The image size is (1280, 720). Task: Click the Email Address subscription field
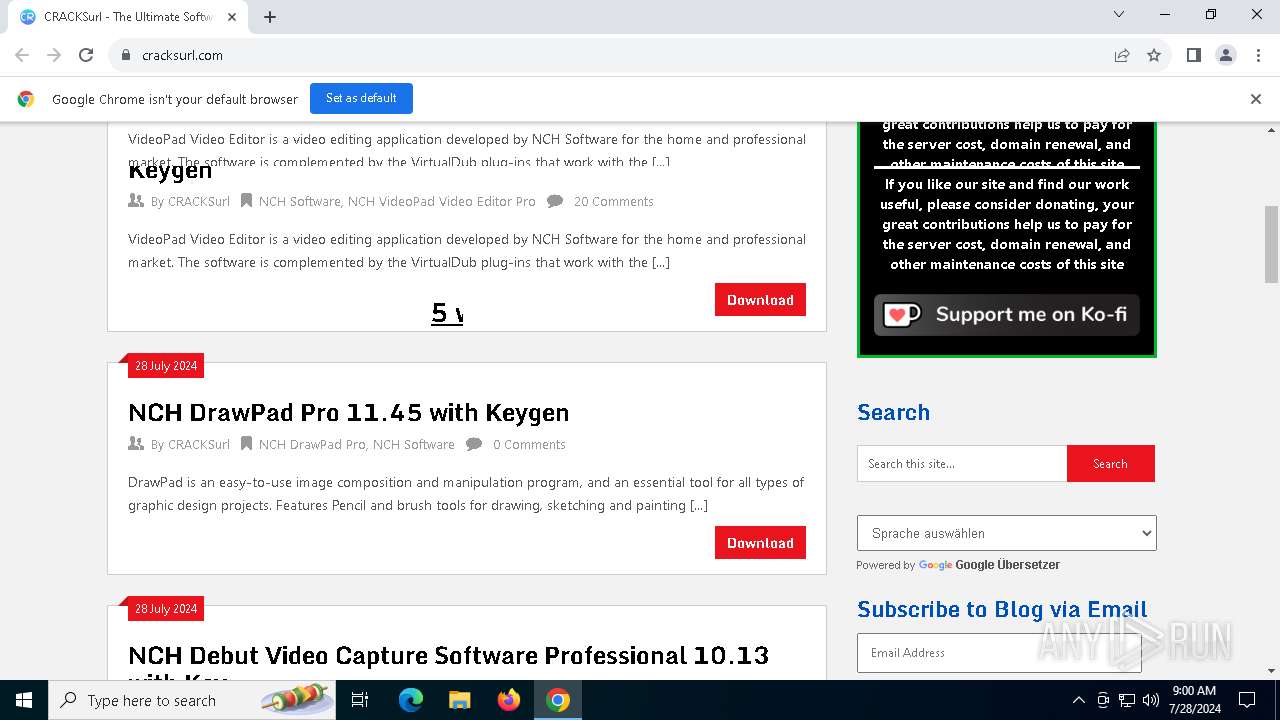[999, 653]
